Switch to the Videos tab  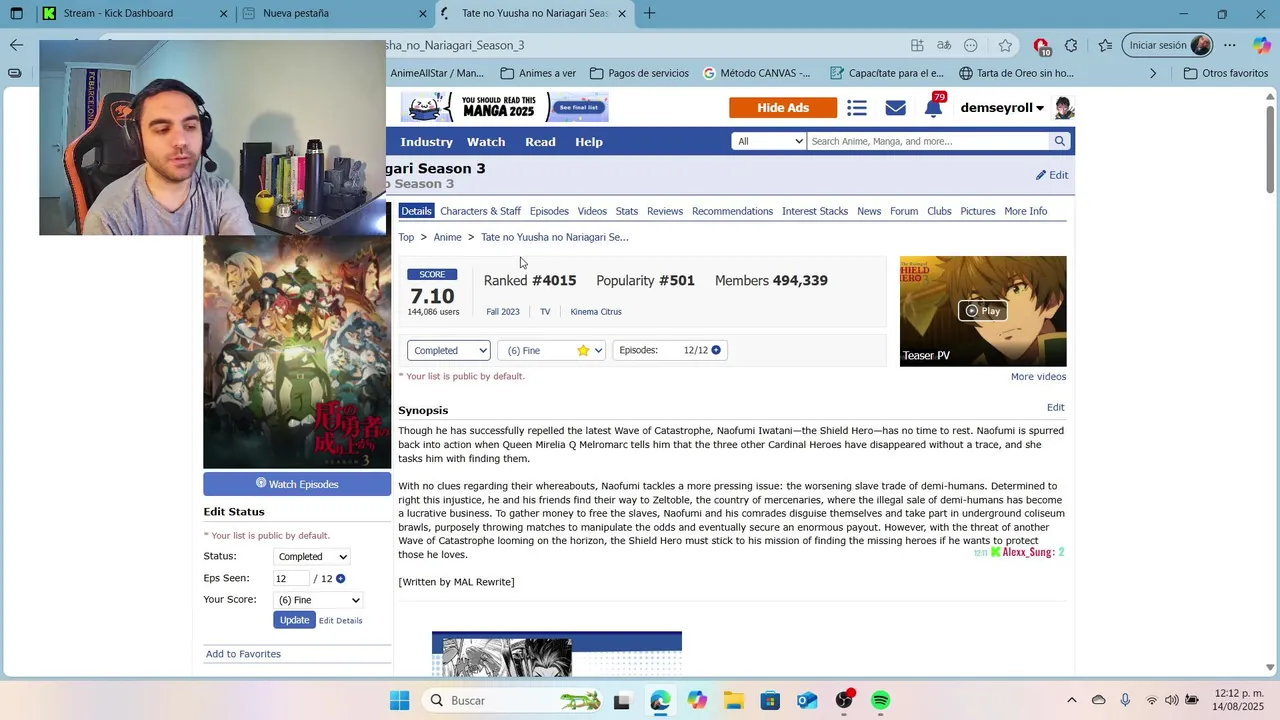click(x=592, y=211)
